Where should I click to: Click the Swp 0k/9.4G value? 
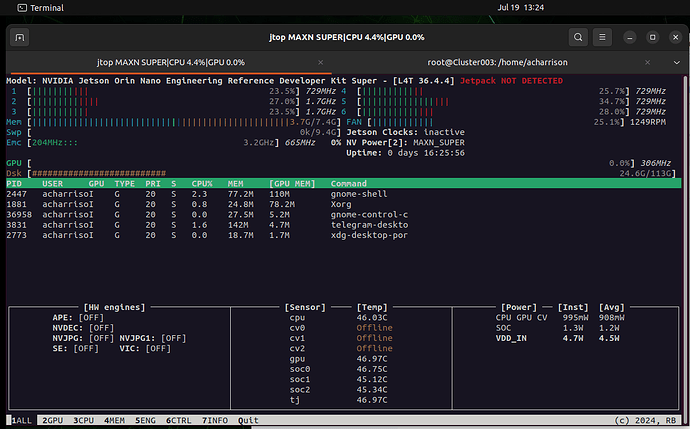[x=318, y=132]
